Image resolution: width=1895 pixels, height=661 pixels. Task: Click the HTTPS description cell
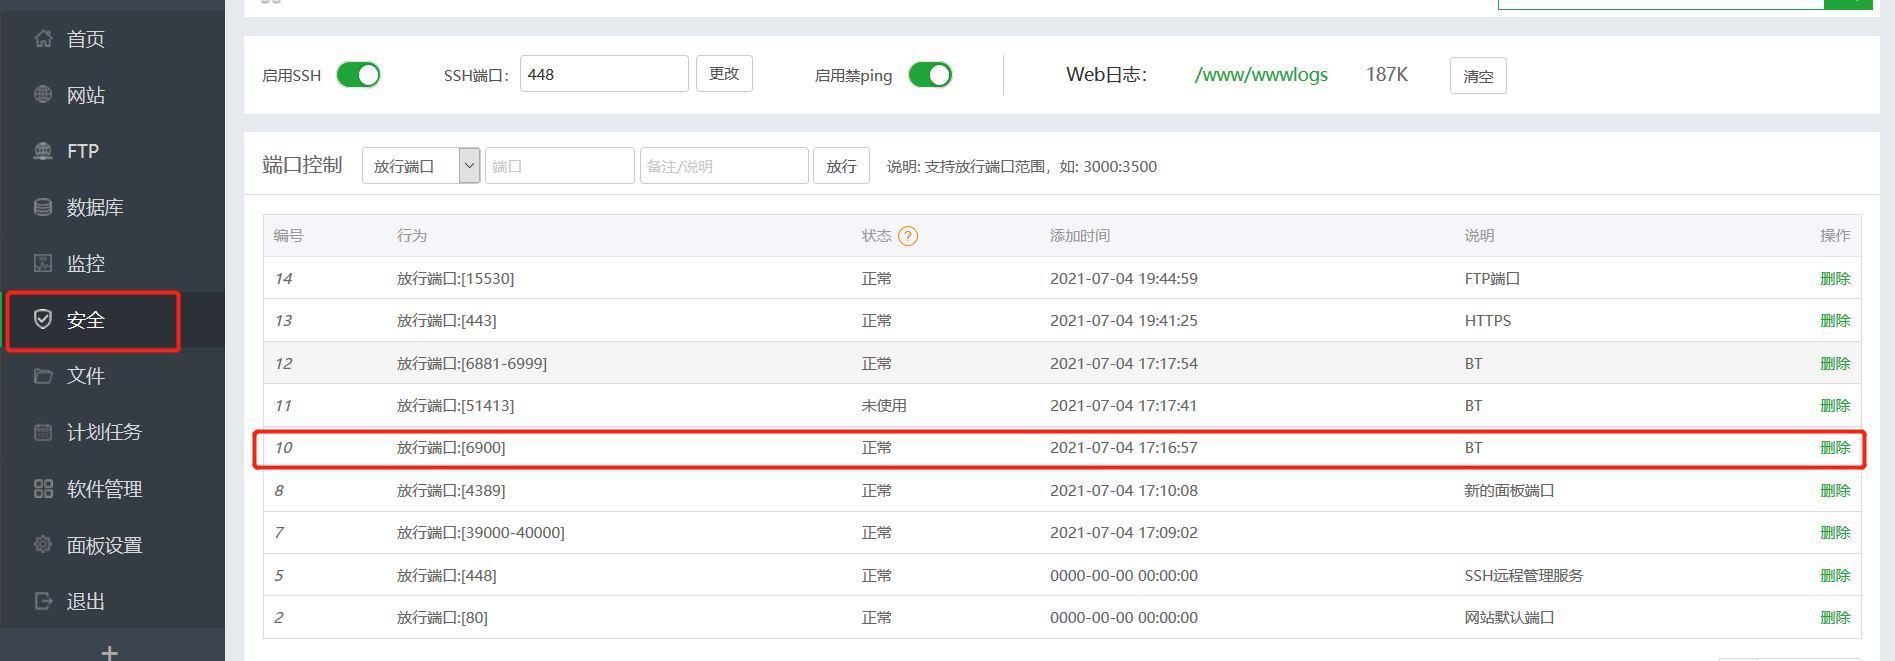coord(1488,321)
